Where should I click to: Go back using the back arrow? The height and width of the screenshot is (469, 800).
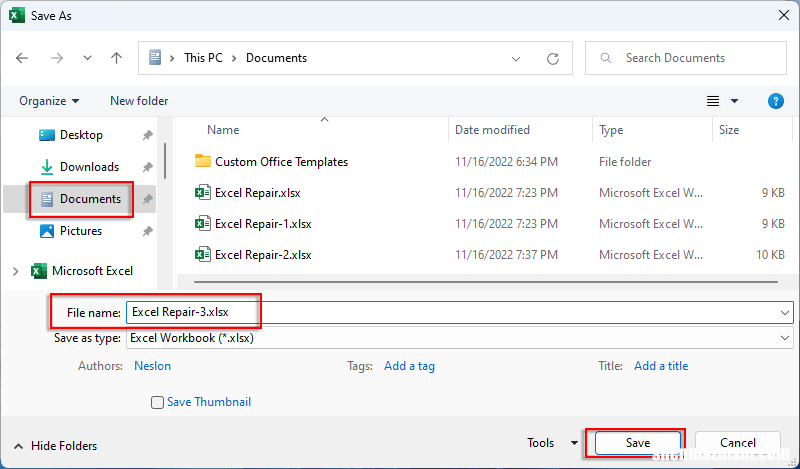22,58
